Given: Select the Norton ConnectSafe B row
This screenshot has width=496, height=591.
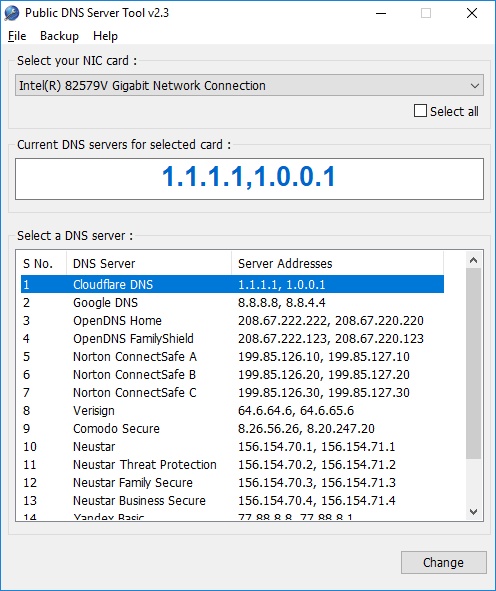Looking at the screenshot, I should coord(232,375).
